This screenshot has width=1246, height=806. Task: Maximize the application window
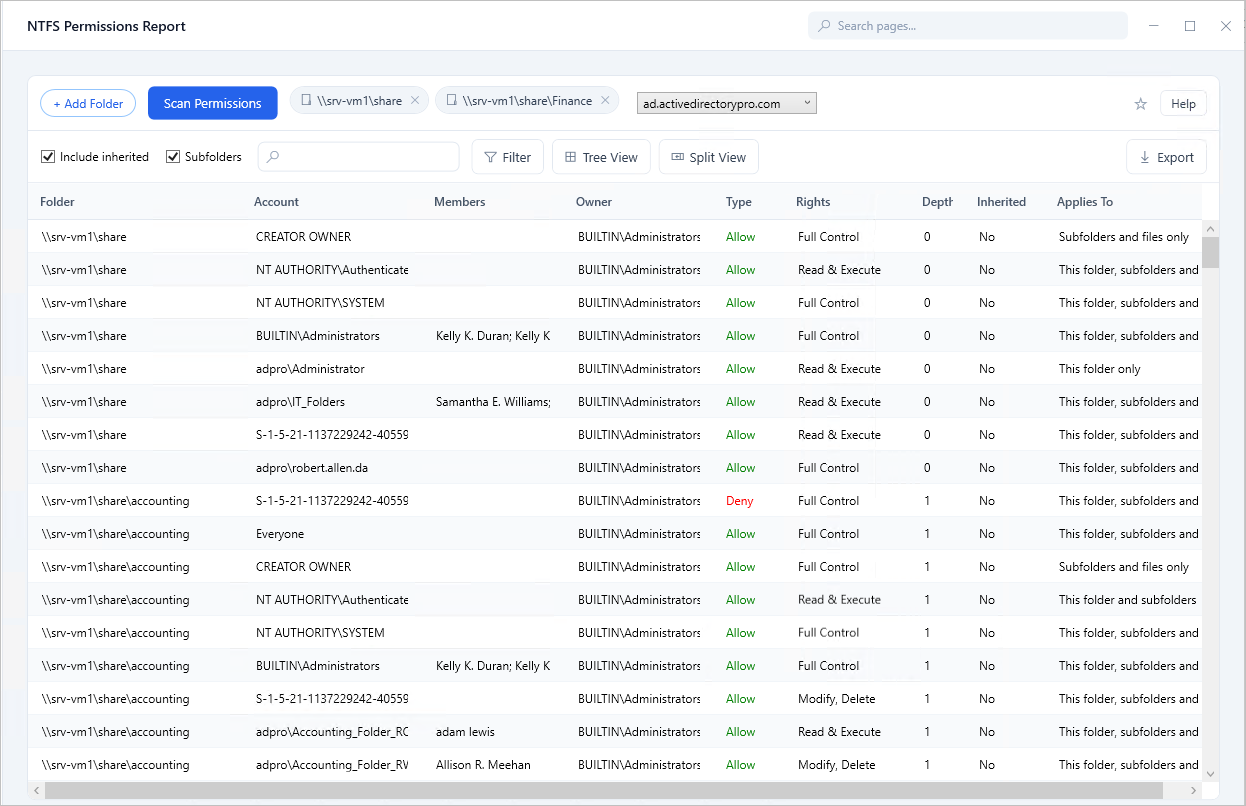click(x=1190, y=26)
